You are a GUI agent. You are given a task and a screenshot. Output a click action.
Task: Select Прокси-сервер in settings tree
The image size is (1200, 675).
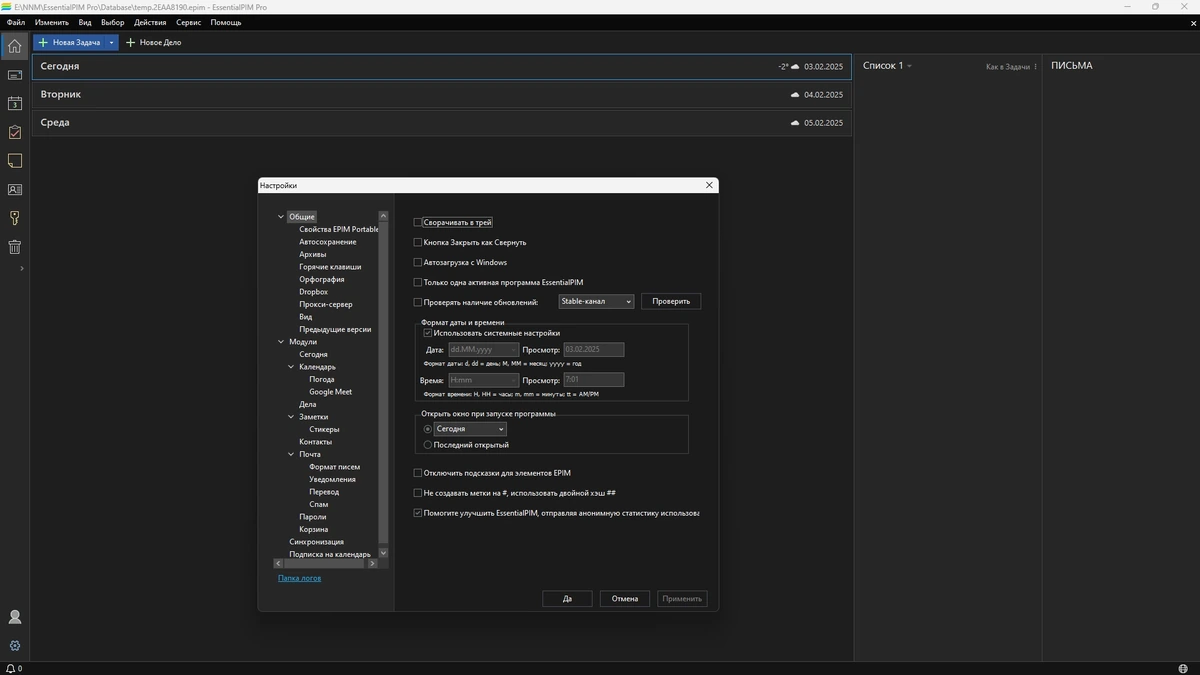(326, 304)
